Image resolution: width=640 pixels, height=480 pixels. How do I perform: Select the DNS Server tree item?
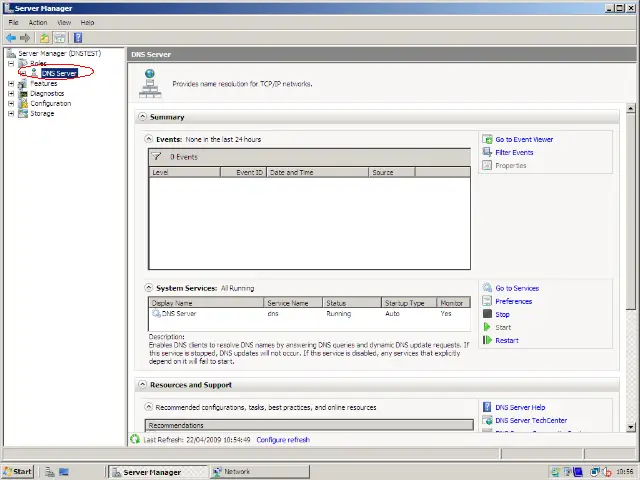[60, 73]
